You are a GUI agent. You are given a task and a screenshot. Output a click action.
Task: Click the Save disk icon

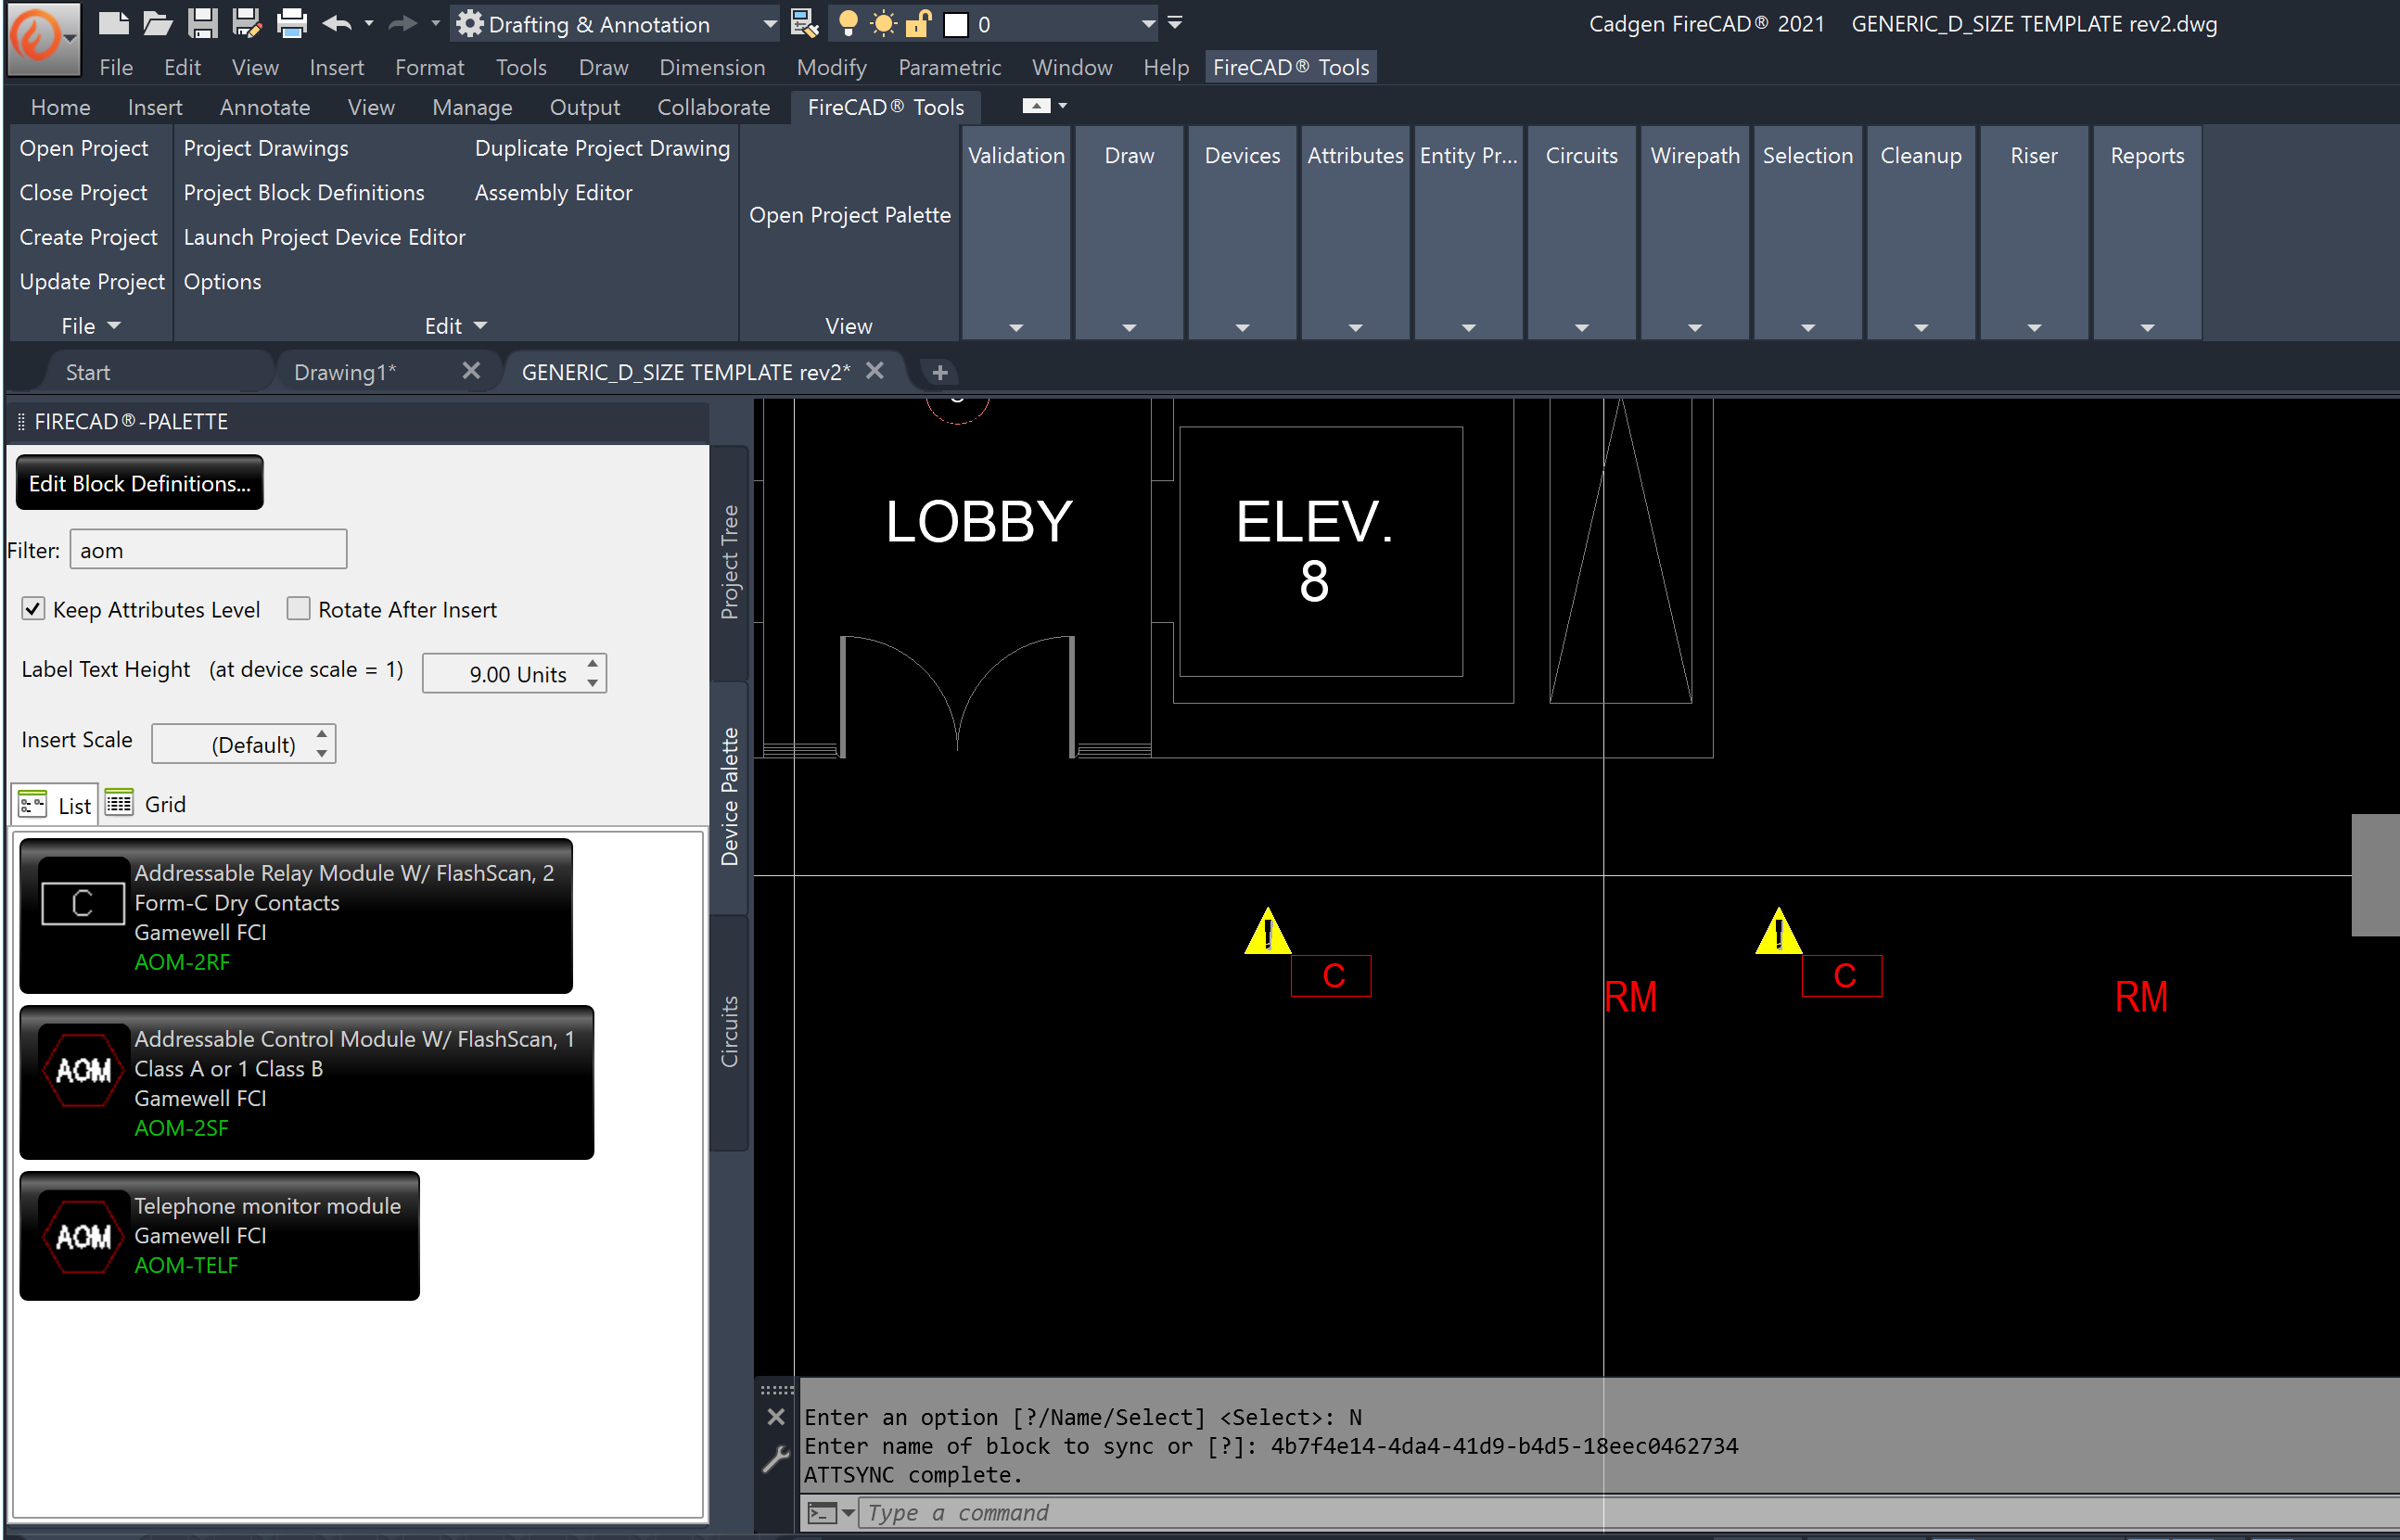click(x=203, y=23)
